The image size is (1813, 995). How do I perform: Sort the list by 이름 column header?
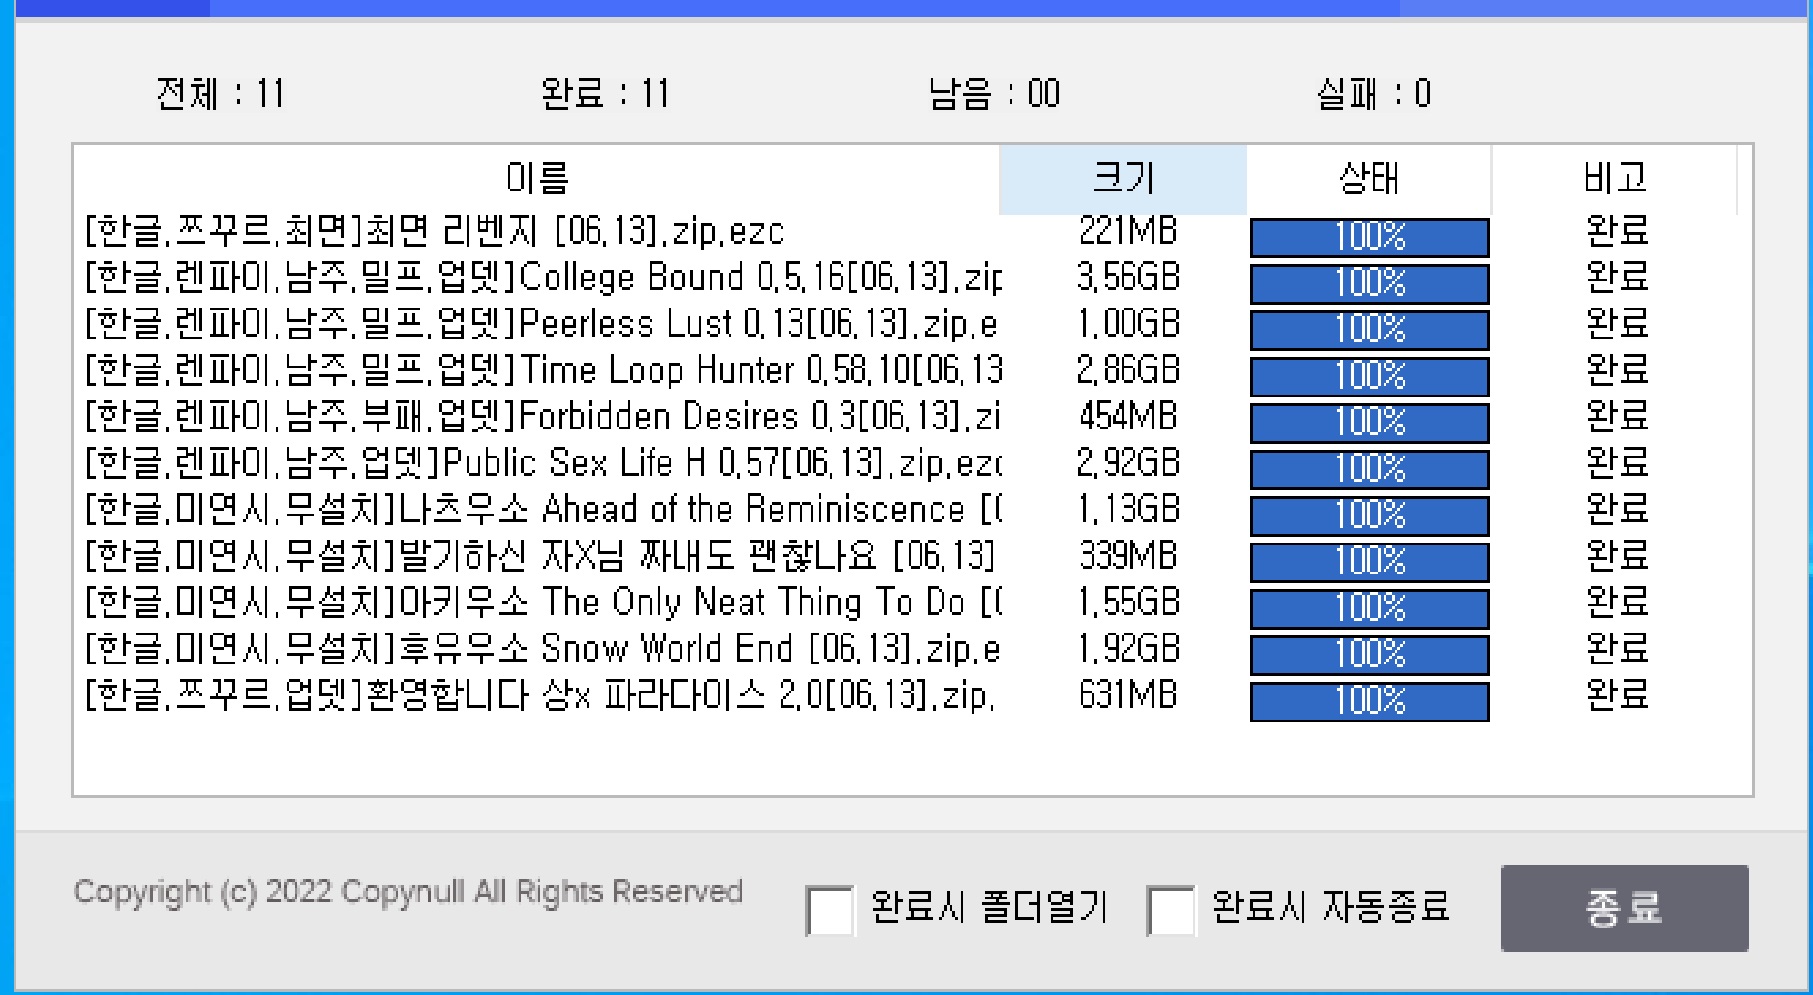click(x=537, y=179)
